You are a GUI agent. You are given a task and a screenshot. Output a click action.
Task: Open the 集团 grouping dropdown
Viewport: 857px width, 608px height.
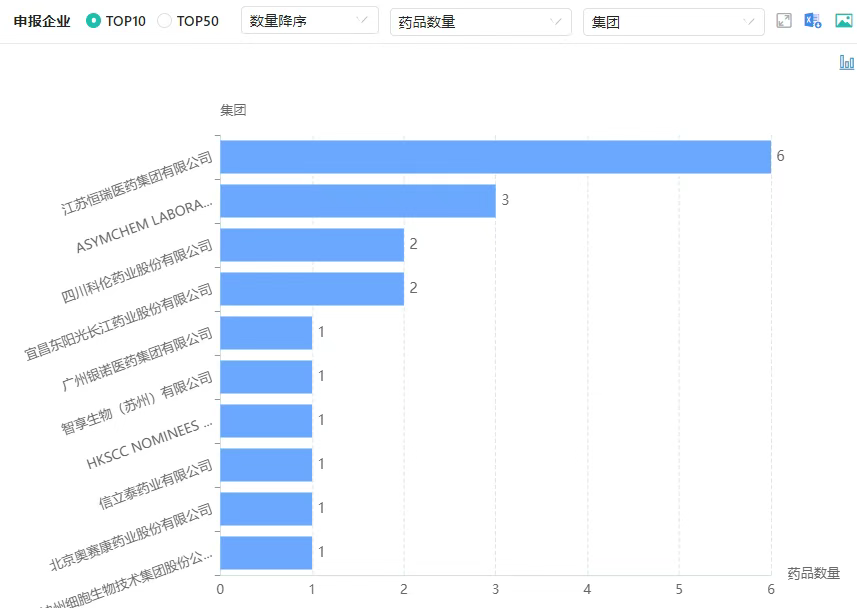tap(673, 22)
